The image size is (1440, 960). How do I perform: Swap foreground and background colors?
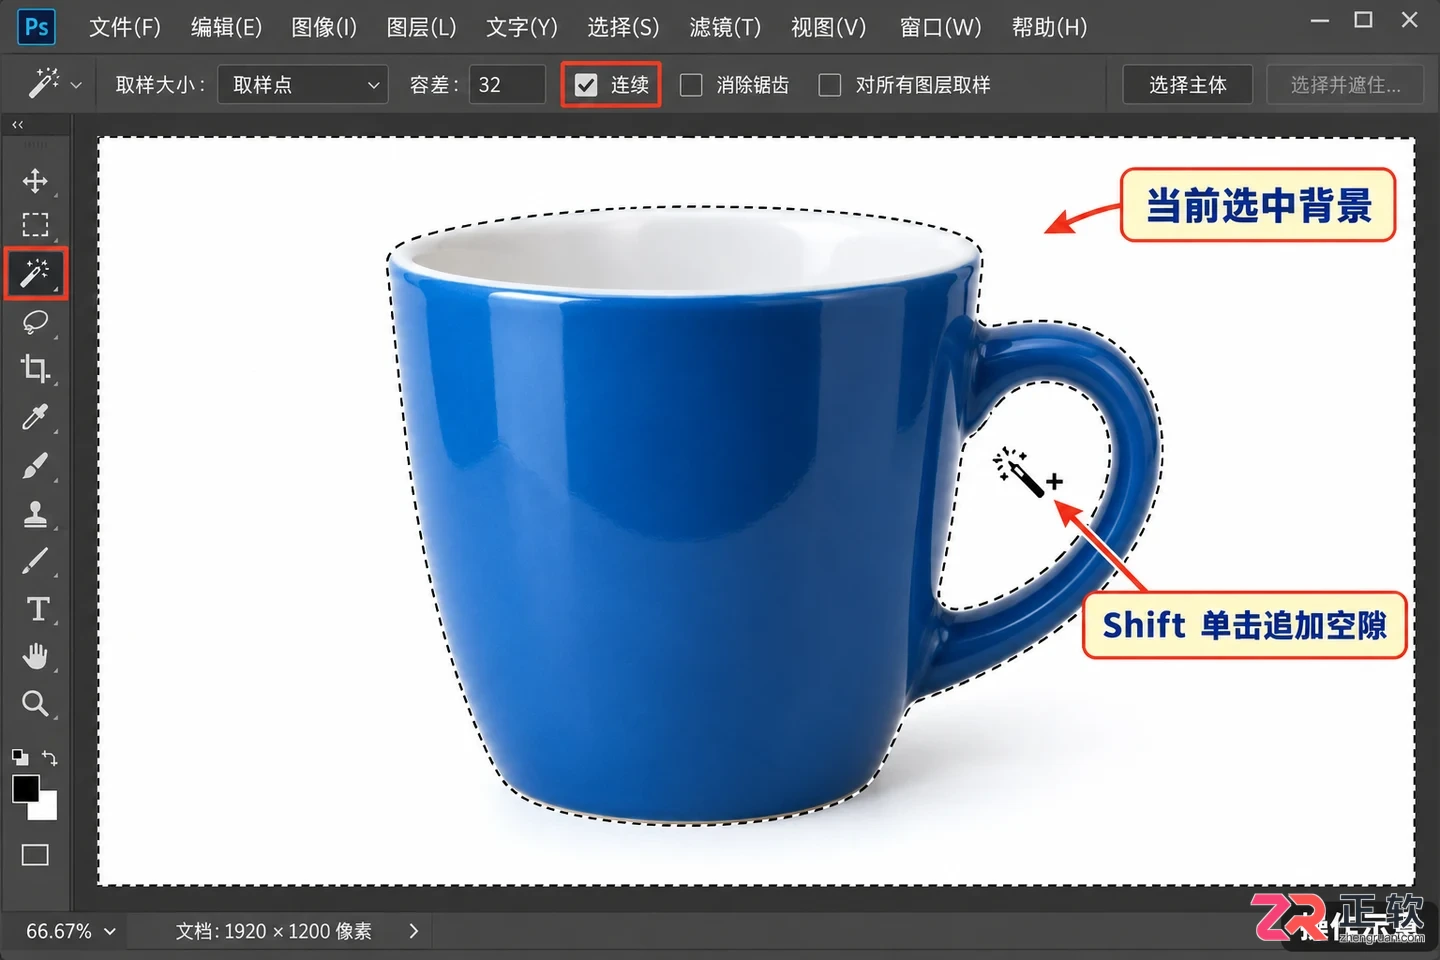click(x=50, y=758)
